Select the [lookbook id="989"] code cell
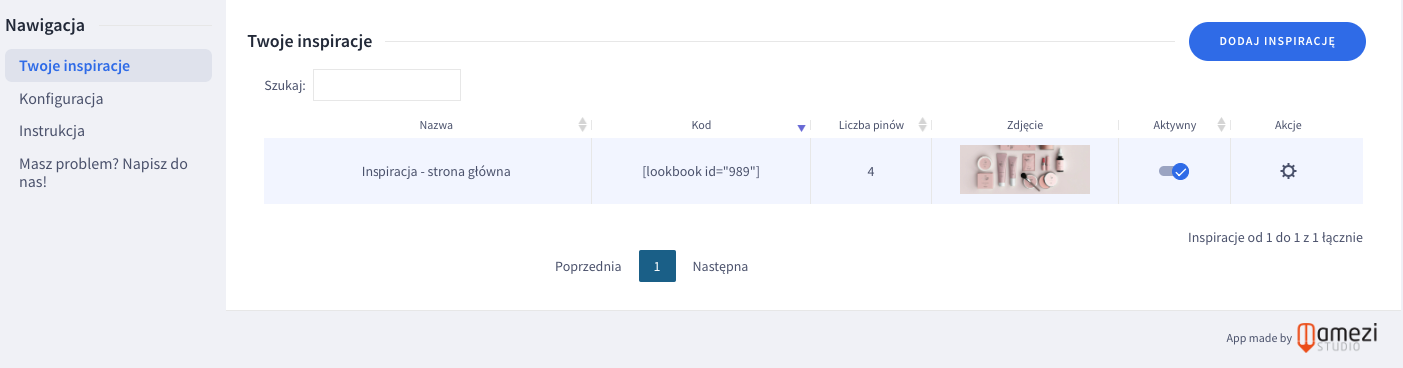Image resolution: width=1403 pixels, height=368 pixels. (x=701, y=171)
